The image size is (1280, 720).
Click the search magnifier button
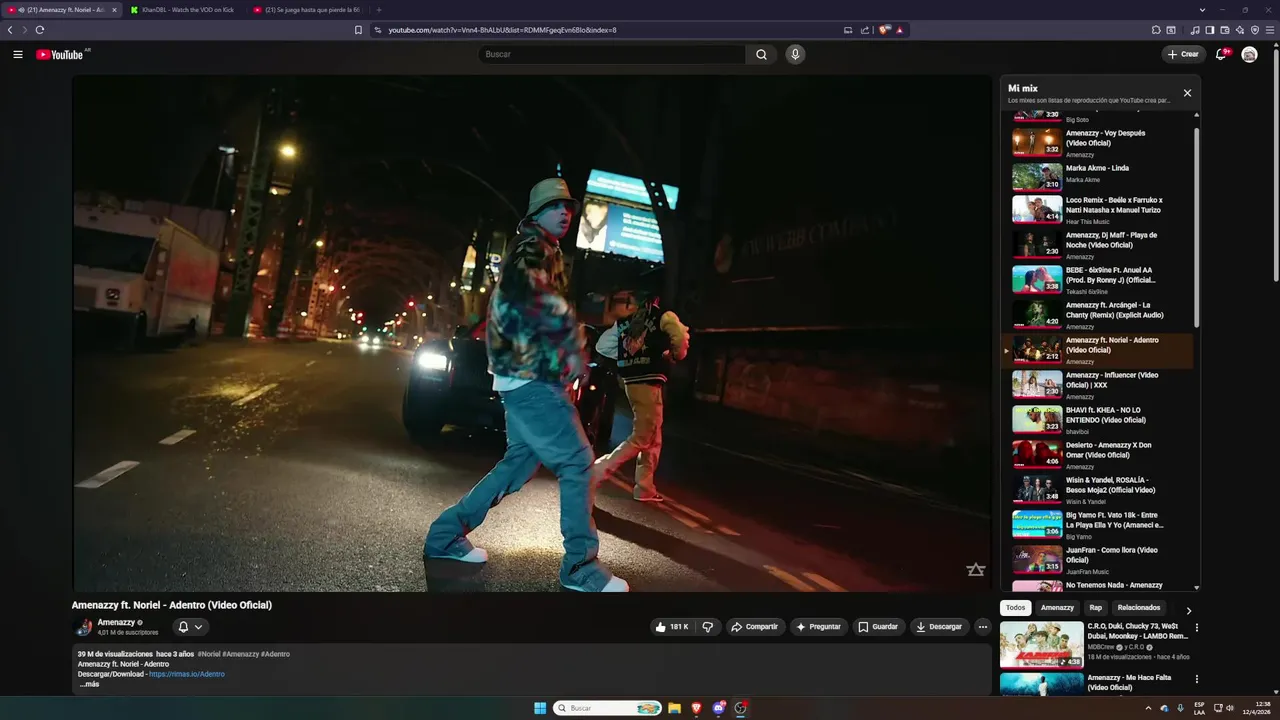tap(761, 54)
